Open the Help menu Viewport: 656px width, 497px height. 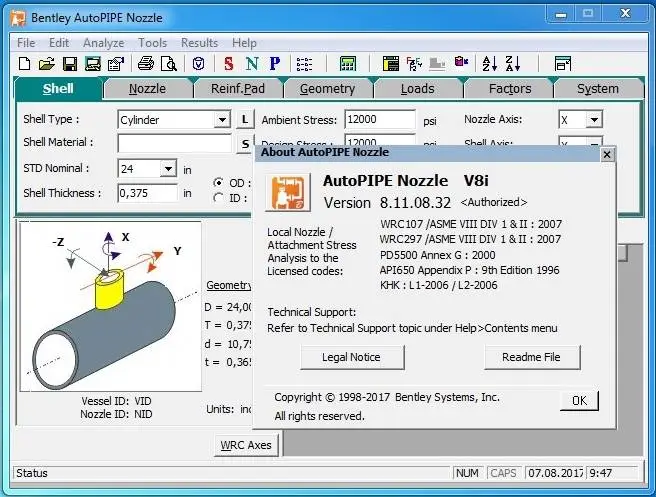pos(244,43)
